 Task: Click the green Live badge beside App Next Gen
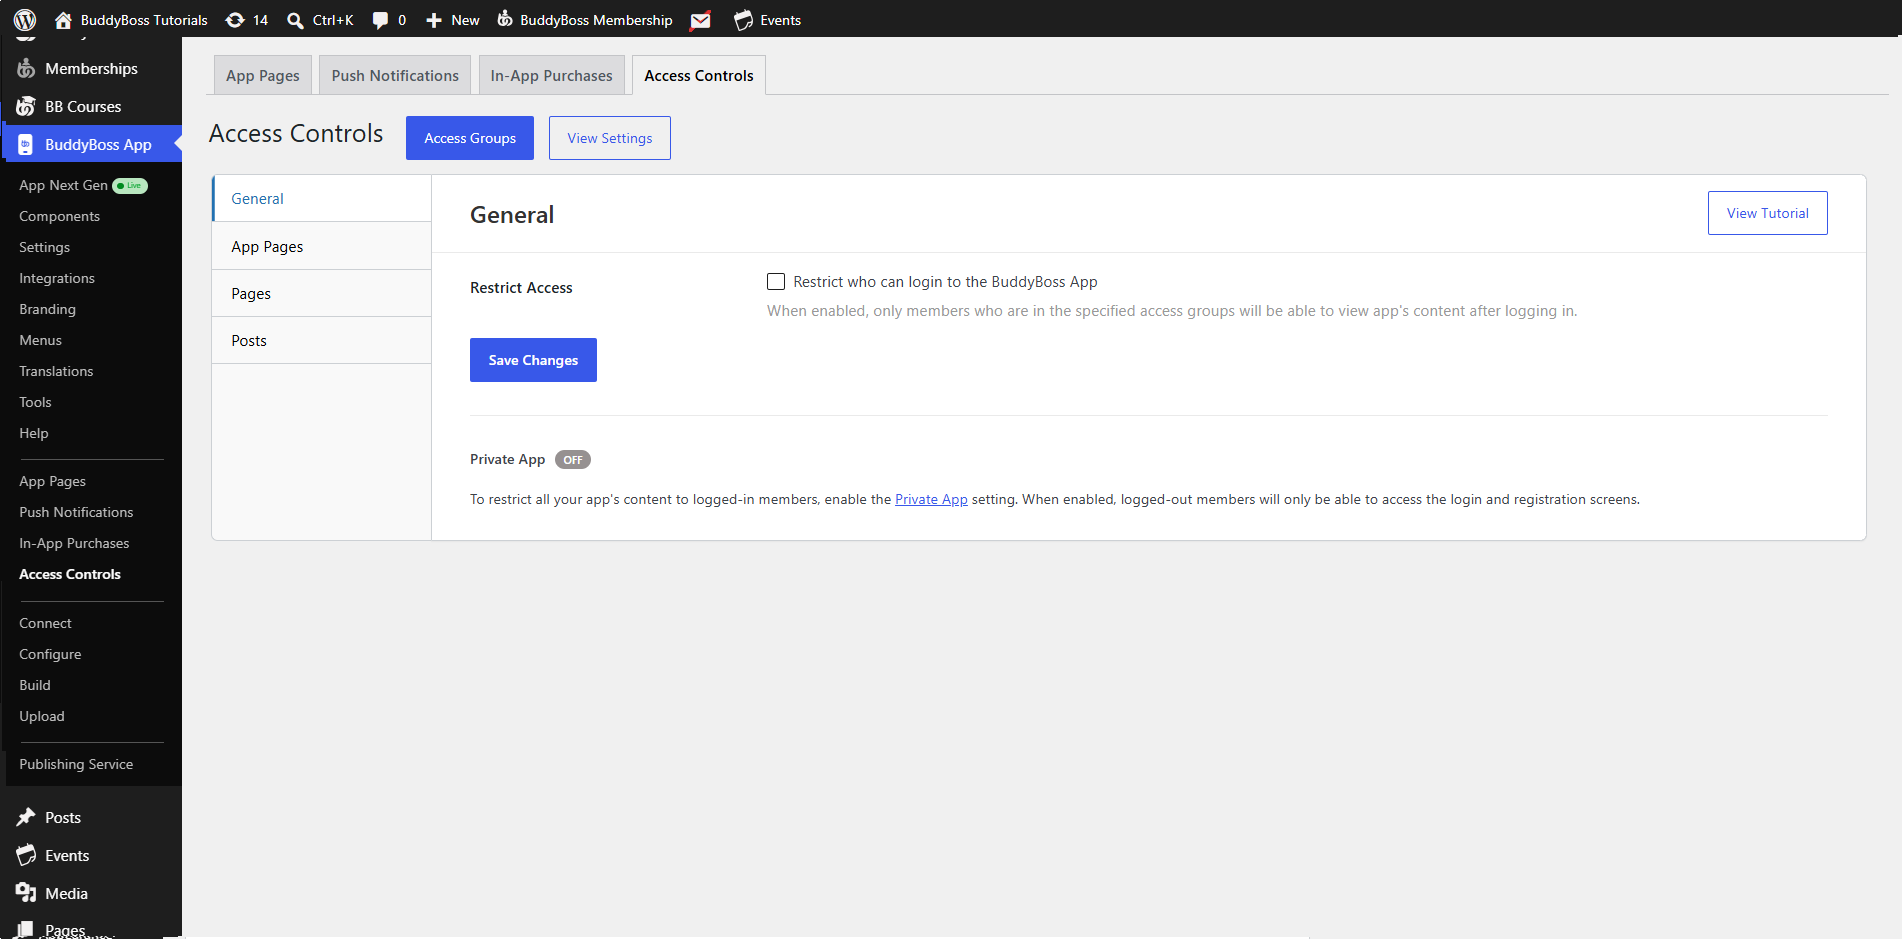[130, 185]
